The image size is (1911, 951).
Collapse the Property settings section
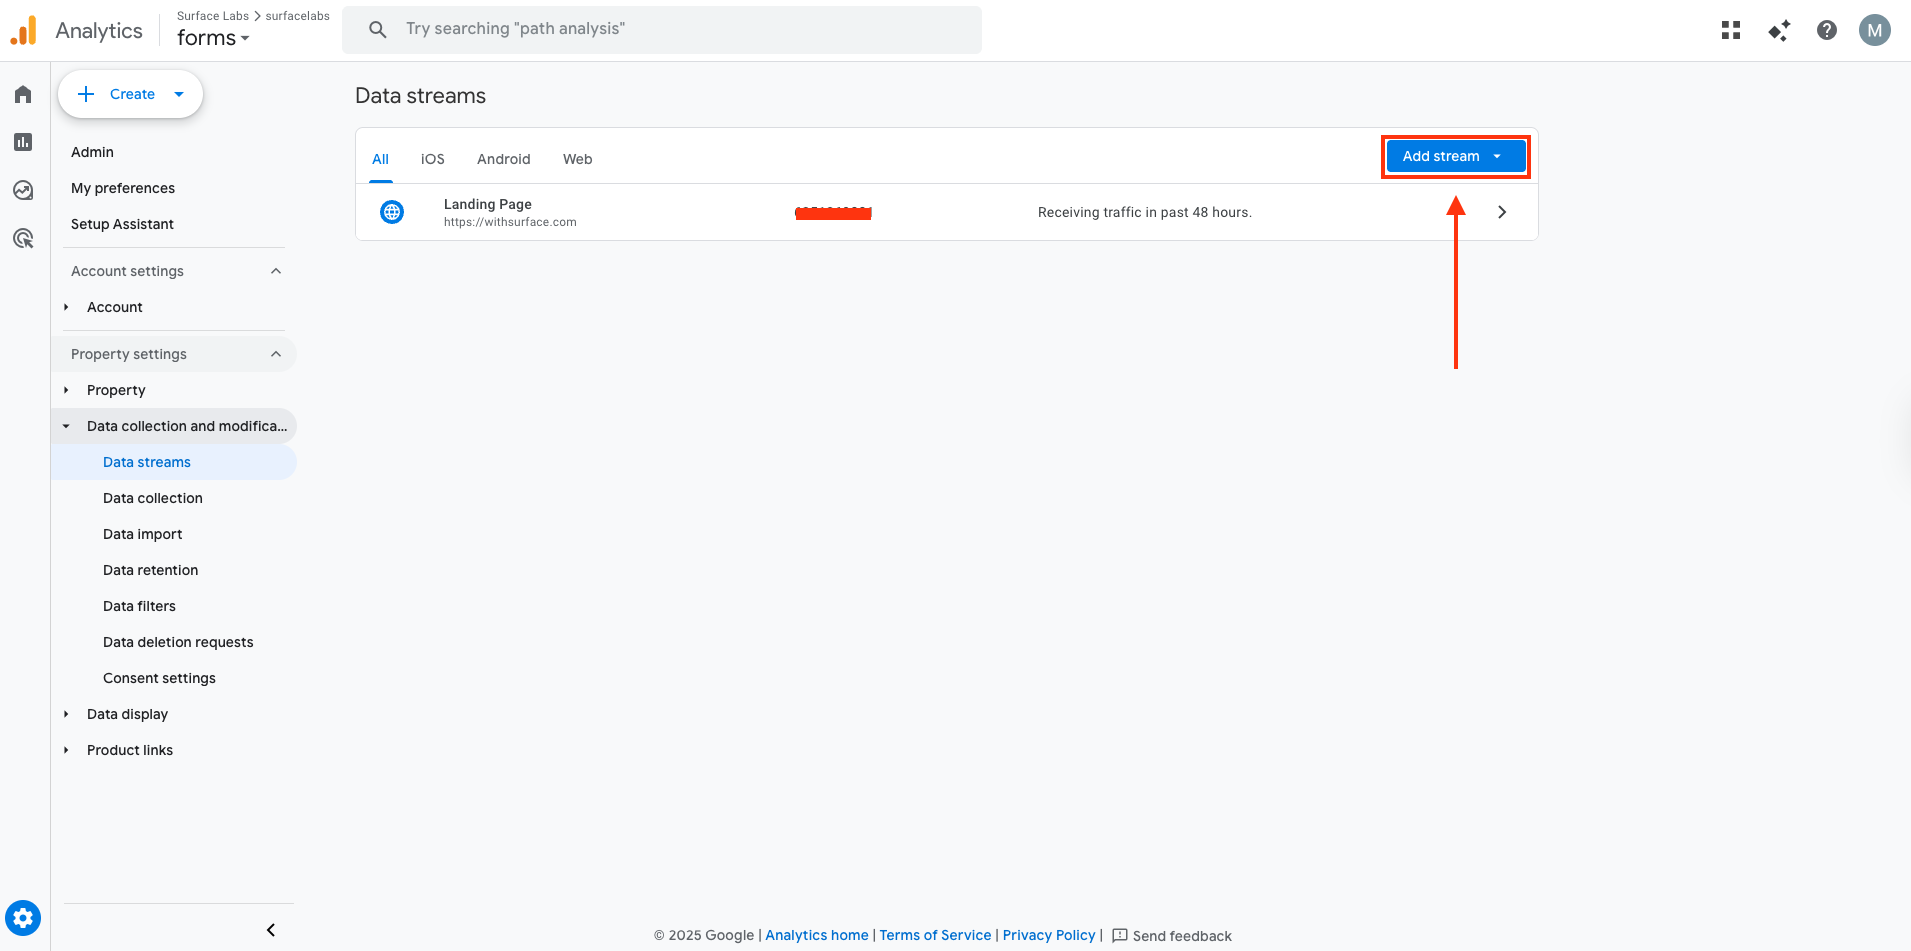[x=276, y=353]
